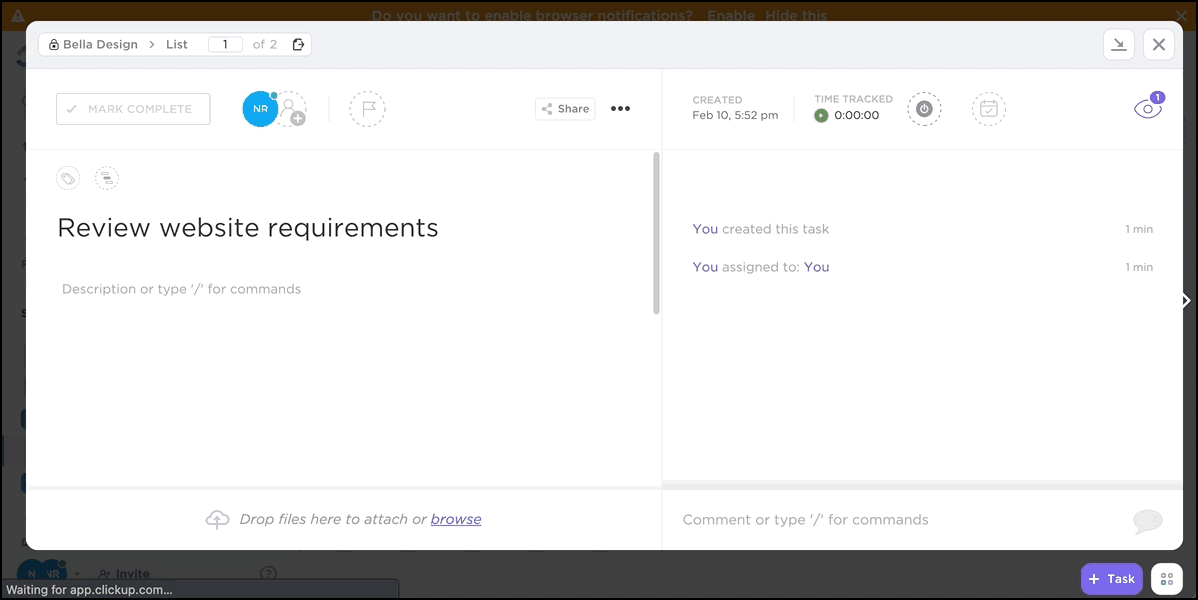1198x600 pixels.
Task: Click the priority flag icon
Action: click(367, 109)
